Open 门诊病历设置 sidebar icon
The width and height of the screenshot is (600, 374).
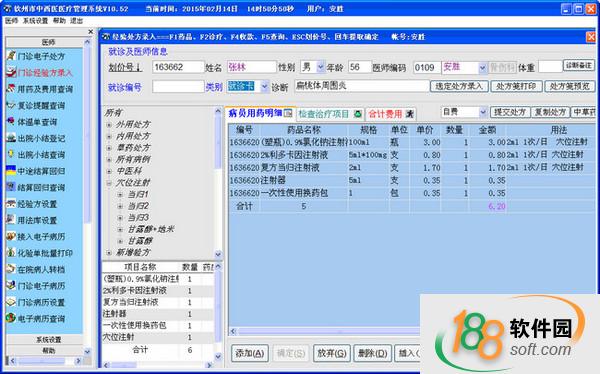pos(11,302)
